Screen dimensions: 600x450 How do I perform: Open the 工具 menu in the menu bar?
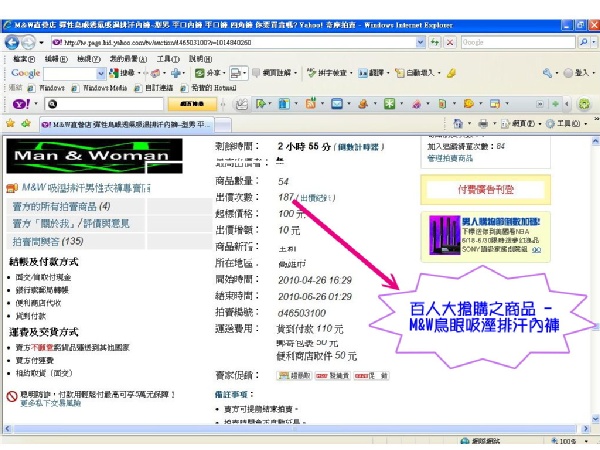[x=168, y=59]
